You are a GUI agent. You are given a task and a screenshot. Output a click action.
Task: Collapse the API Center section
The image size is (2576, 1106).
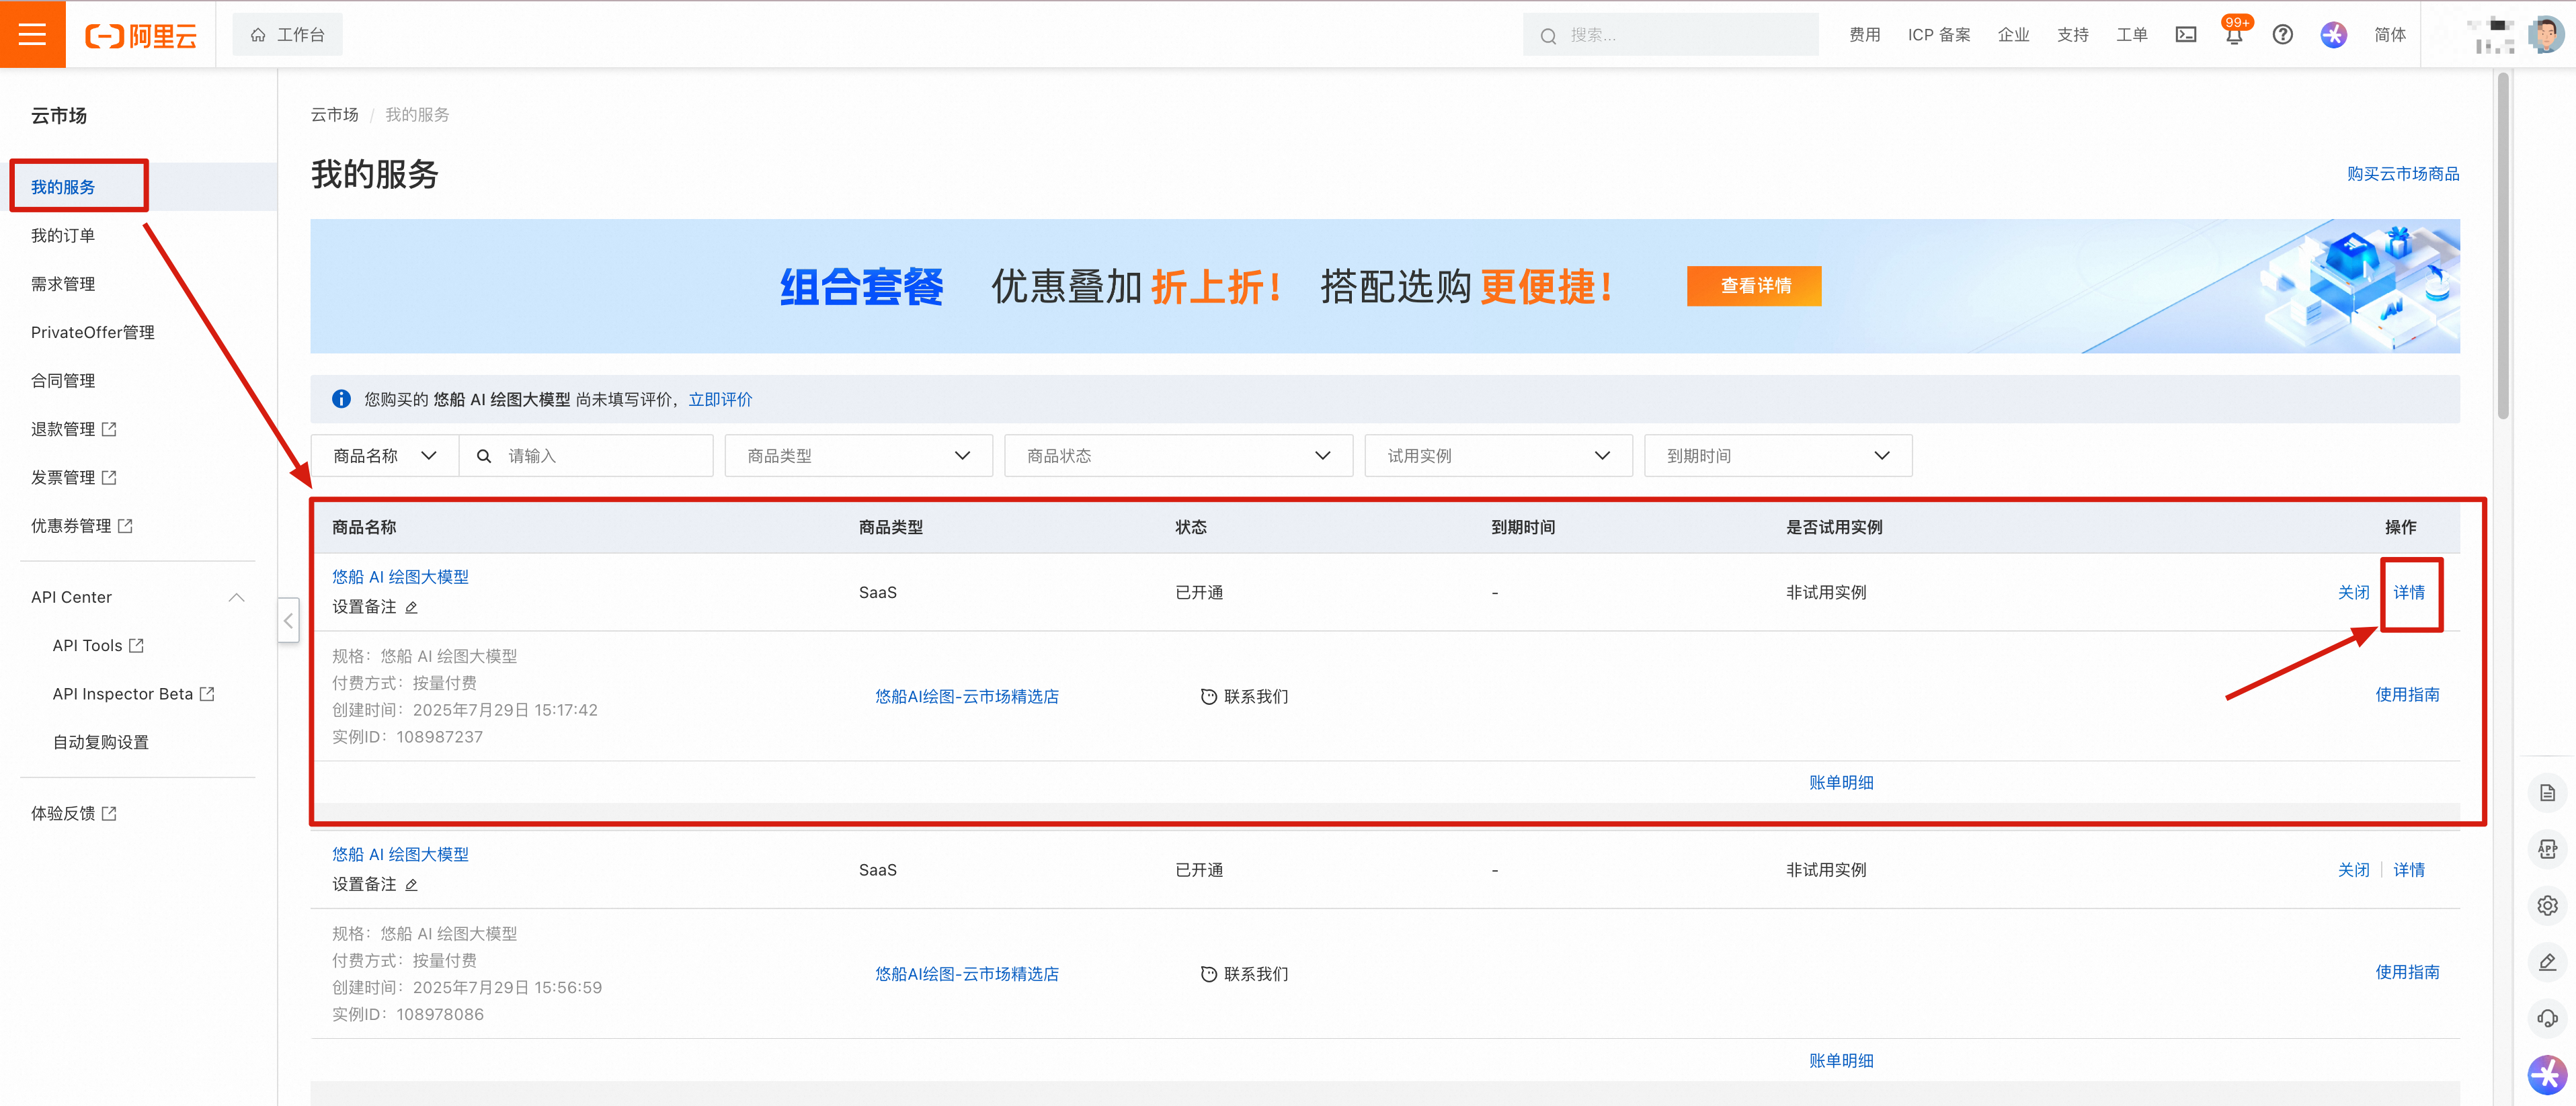(237, 597)
